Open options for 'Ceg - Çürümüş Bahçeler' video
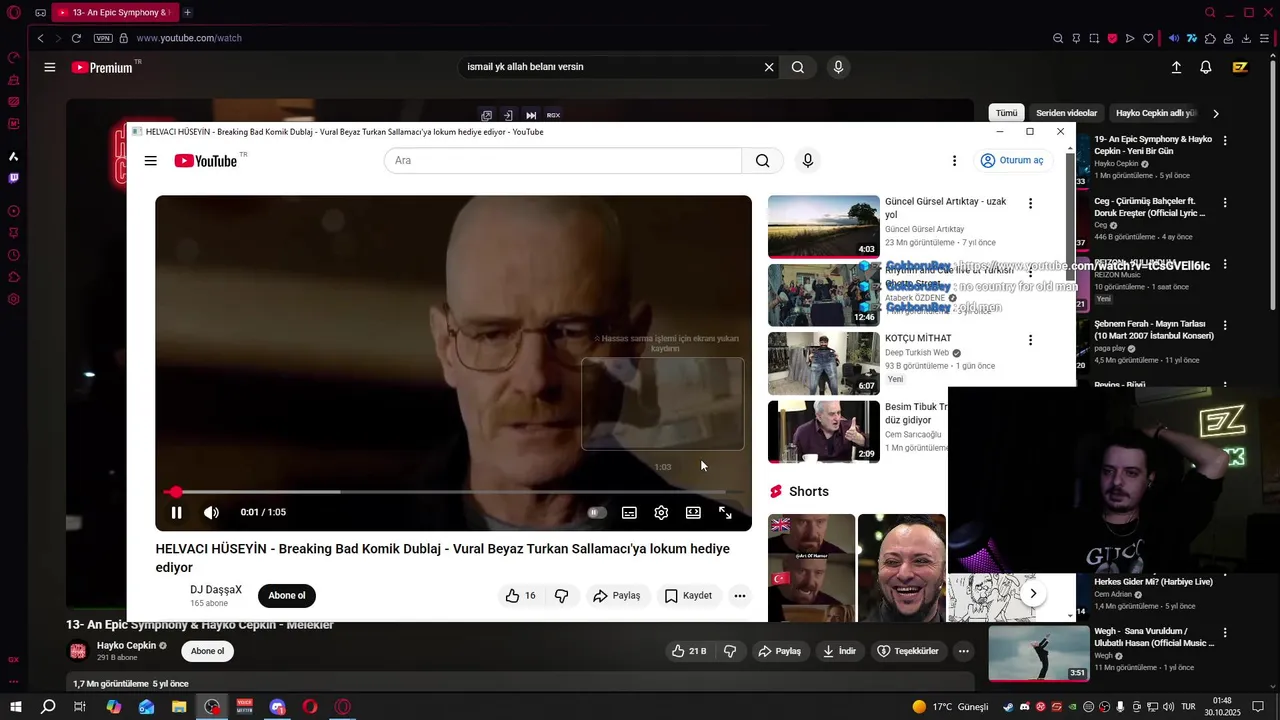This screenshot has height=720, width=1280. pyautogui.click(x=1225, y=202)
